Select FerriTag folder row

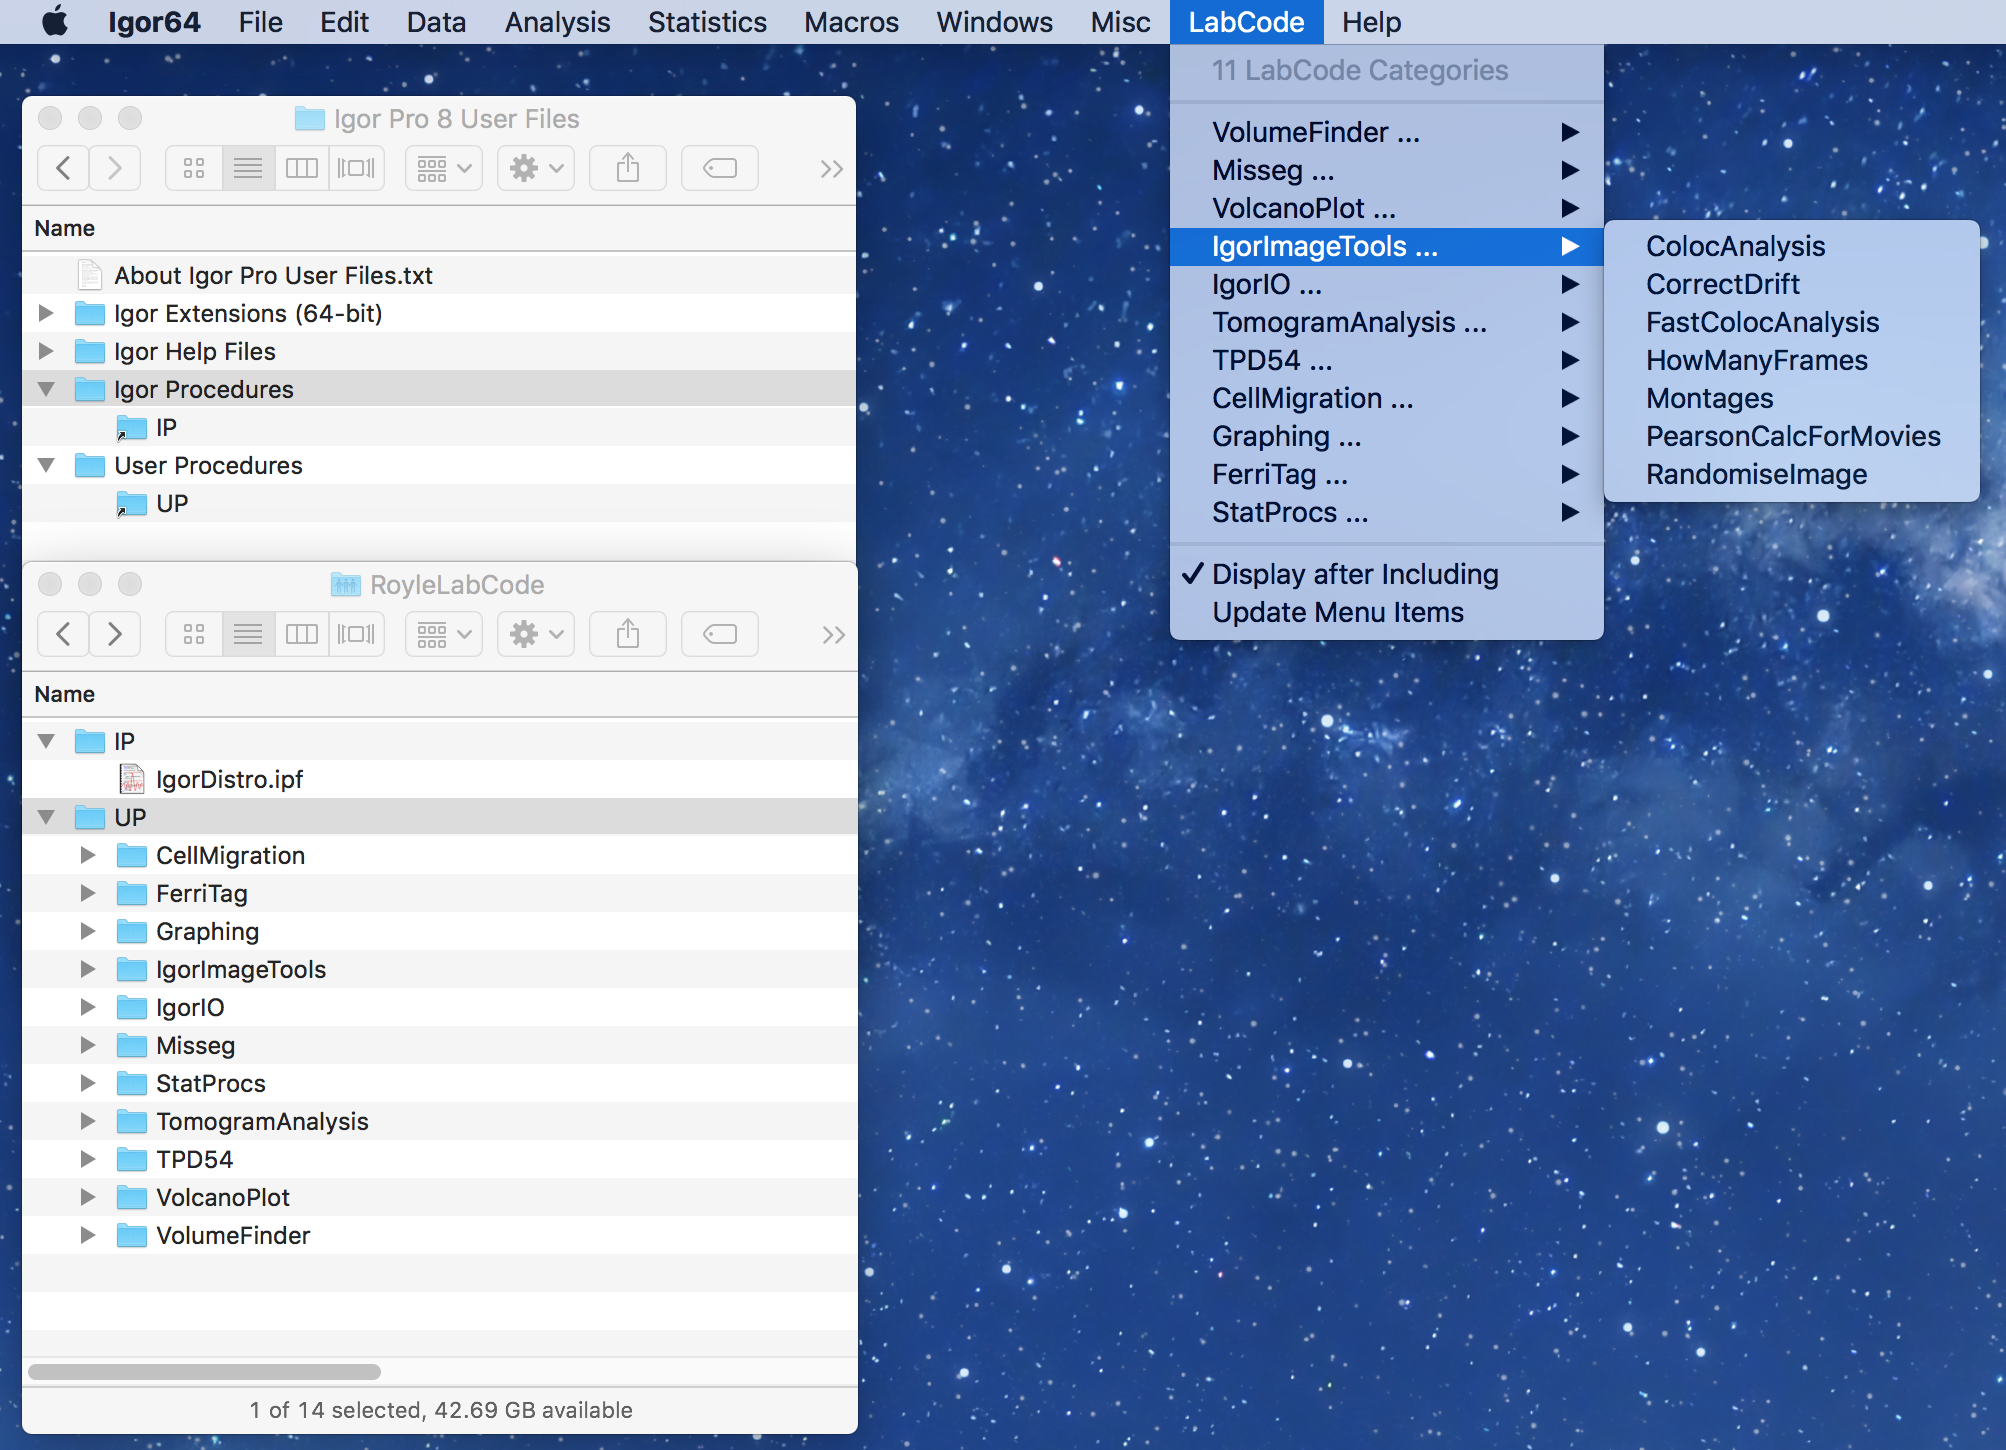(x=439, y=893)
